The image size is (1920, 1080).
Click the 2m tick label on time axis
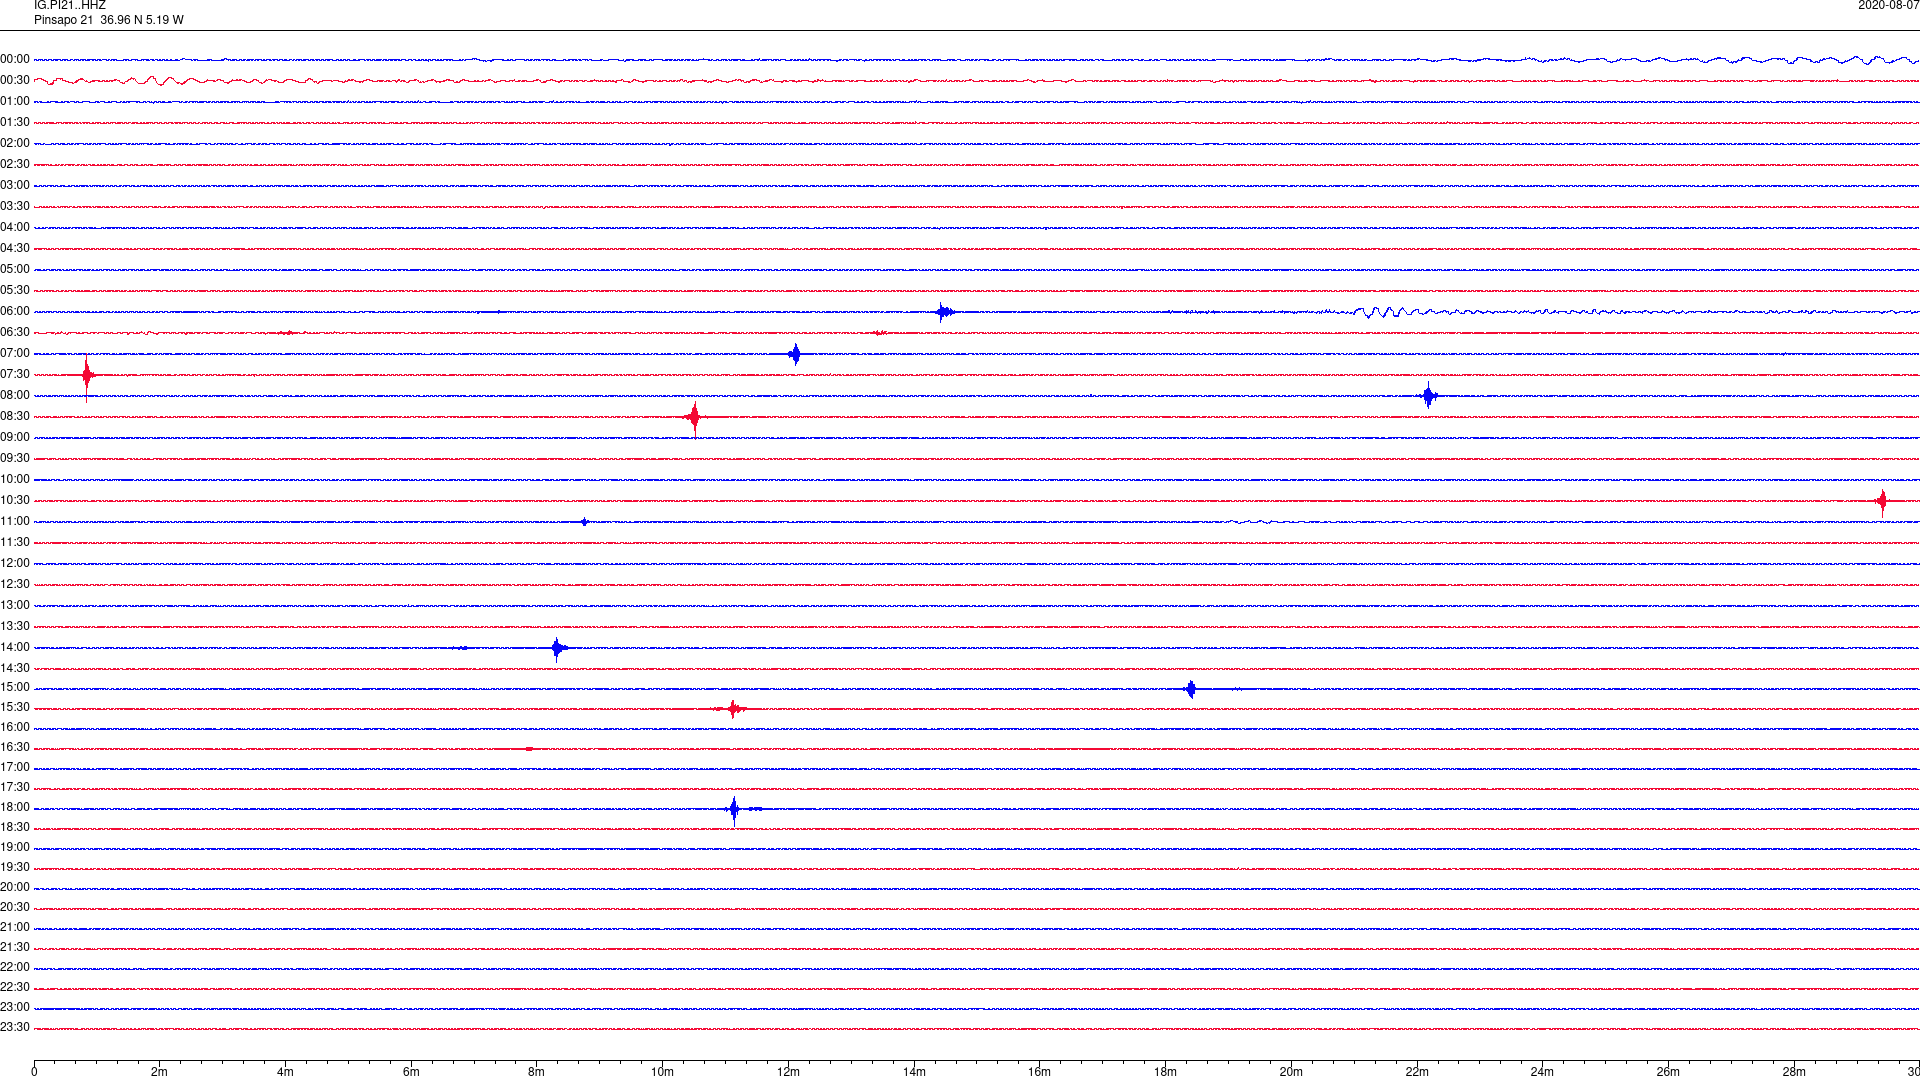coord(159,1072)
